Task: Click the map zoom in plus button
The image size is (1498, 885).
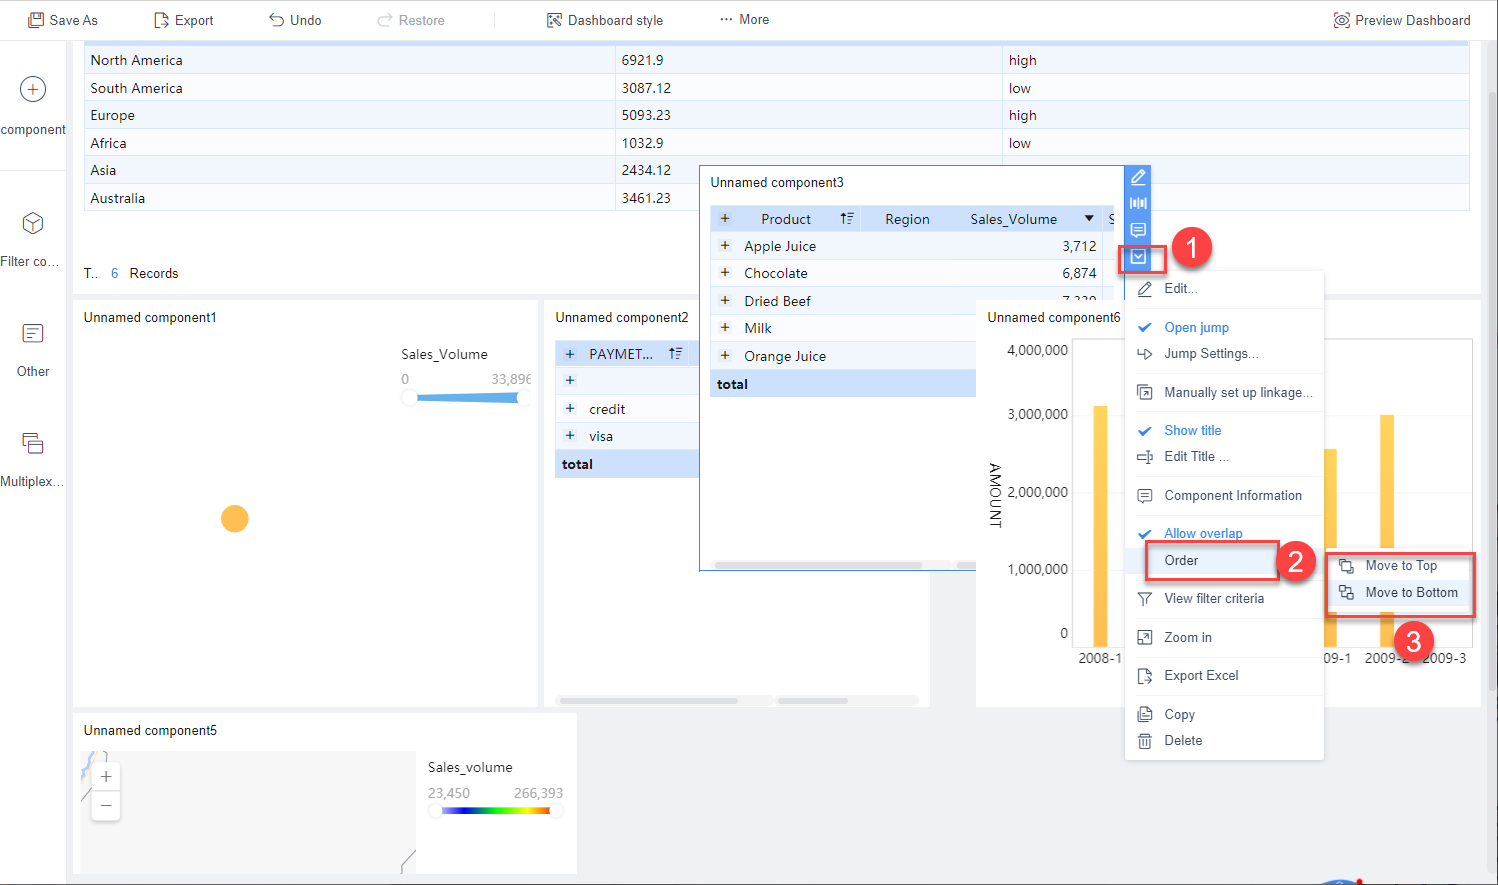Action: (105, 776)
